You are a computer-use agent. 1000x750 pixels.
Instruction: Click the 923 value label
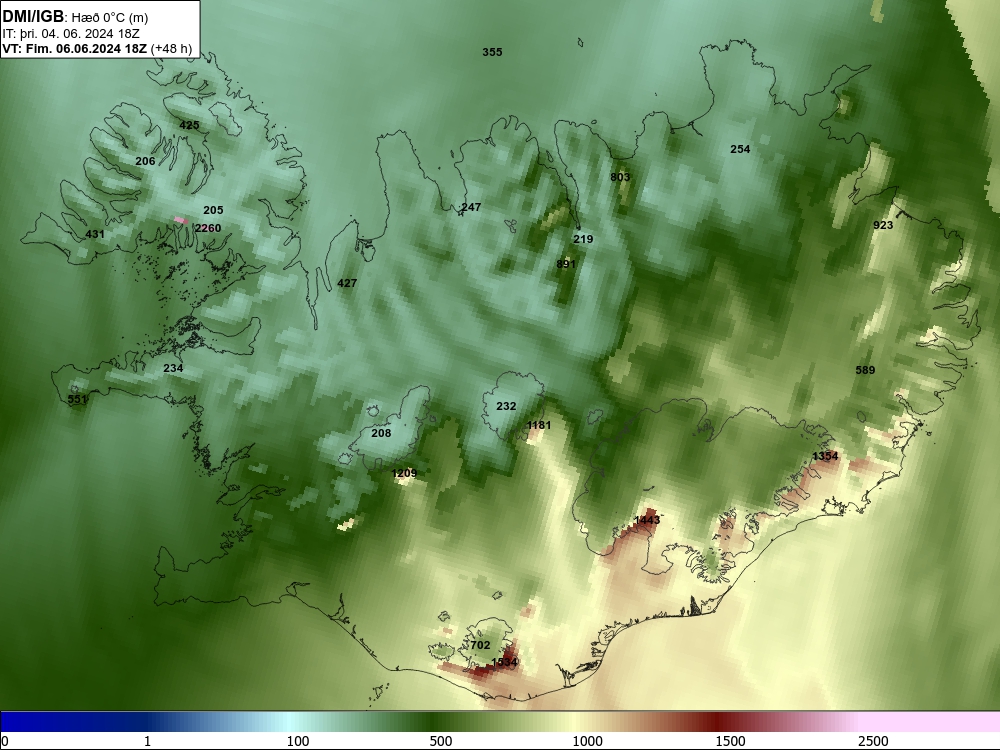point(883,225)
